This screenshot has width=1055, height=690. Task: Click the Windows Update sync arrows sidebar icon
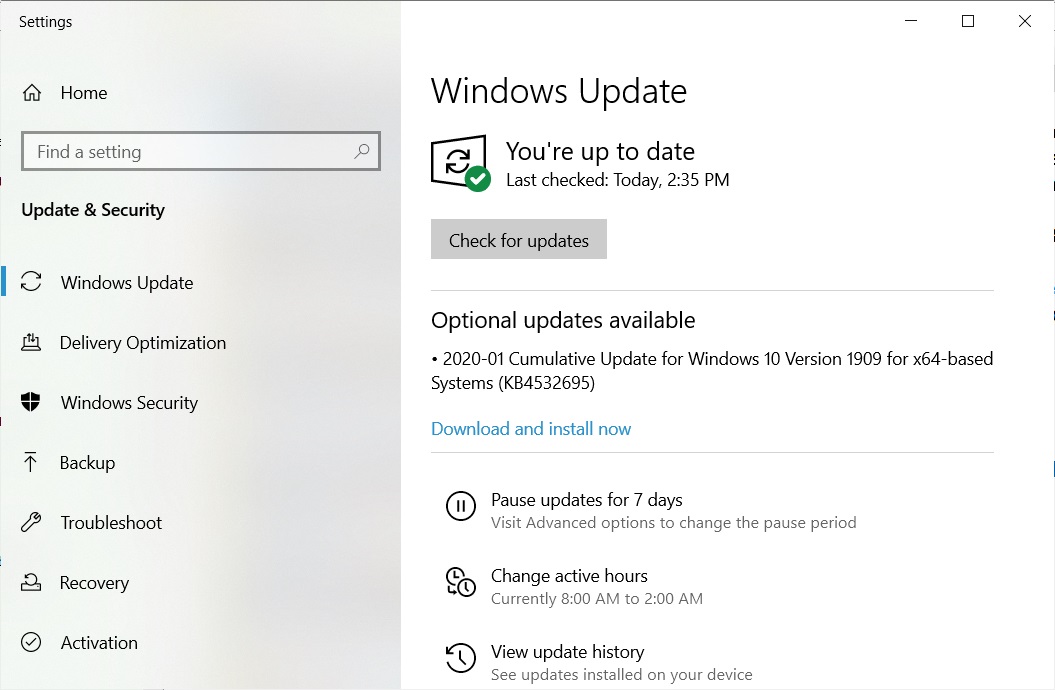(x=31, y=281)
